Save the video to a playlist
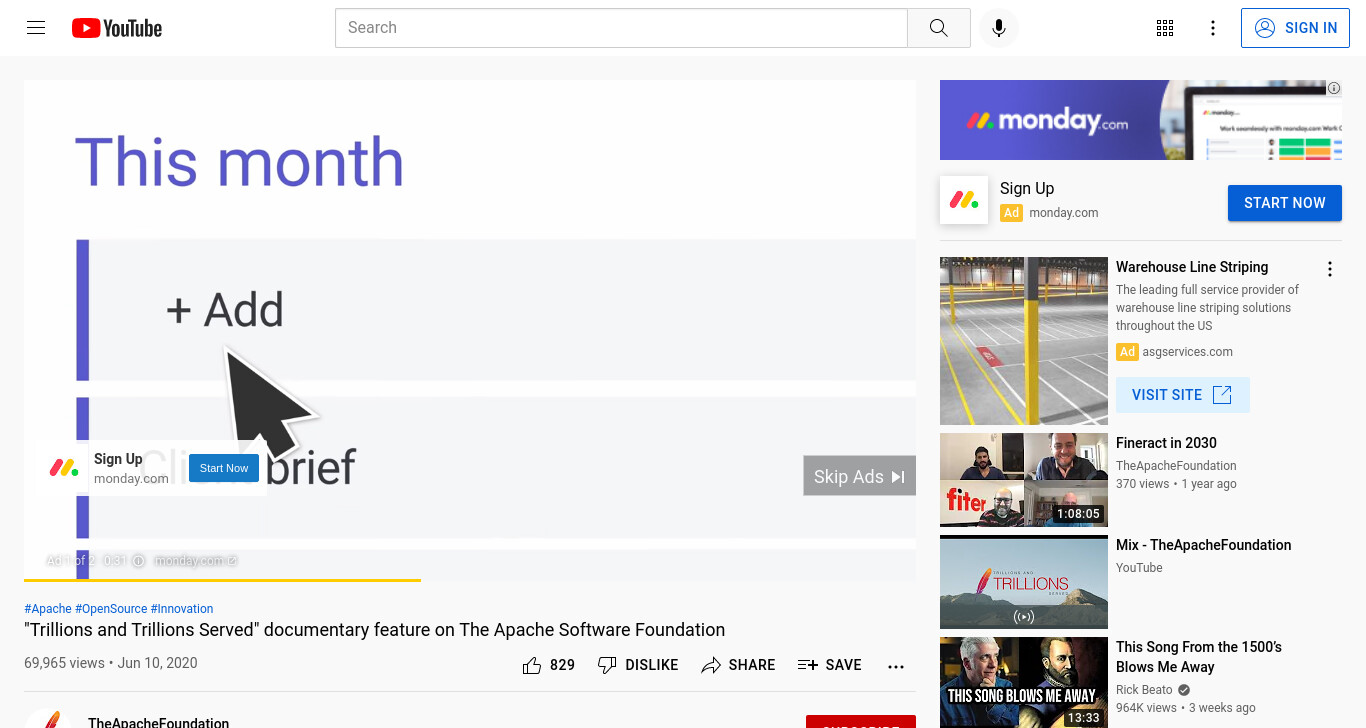 pyautogui.click(x=830, y=665)
